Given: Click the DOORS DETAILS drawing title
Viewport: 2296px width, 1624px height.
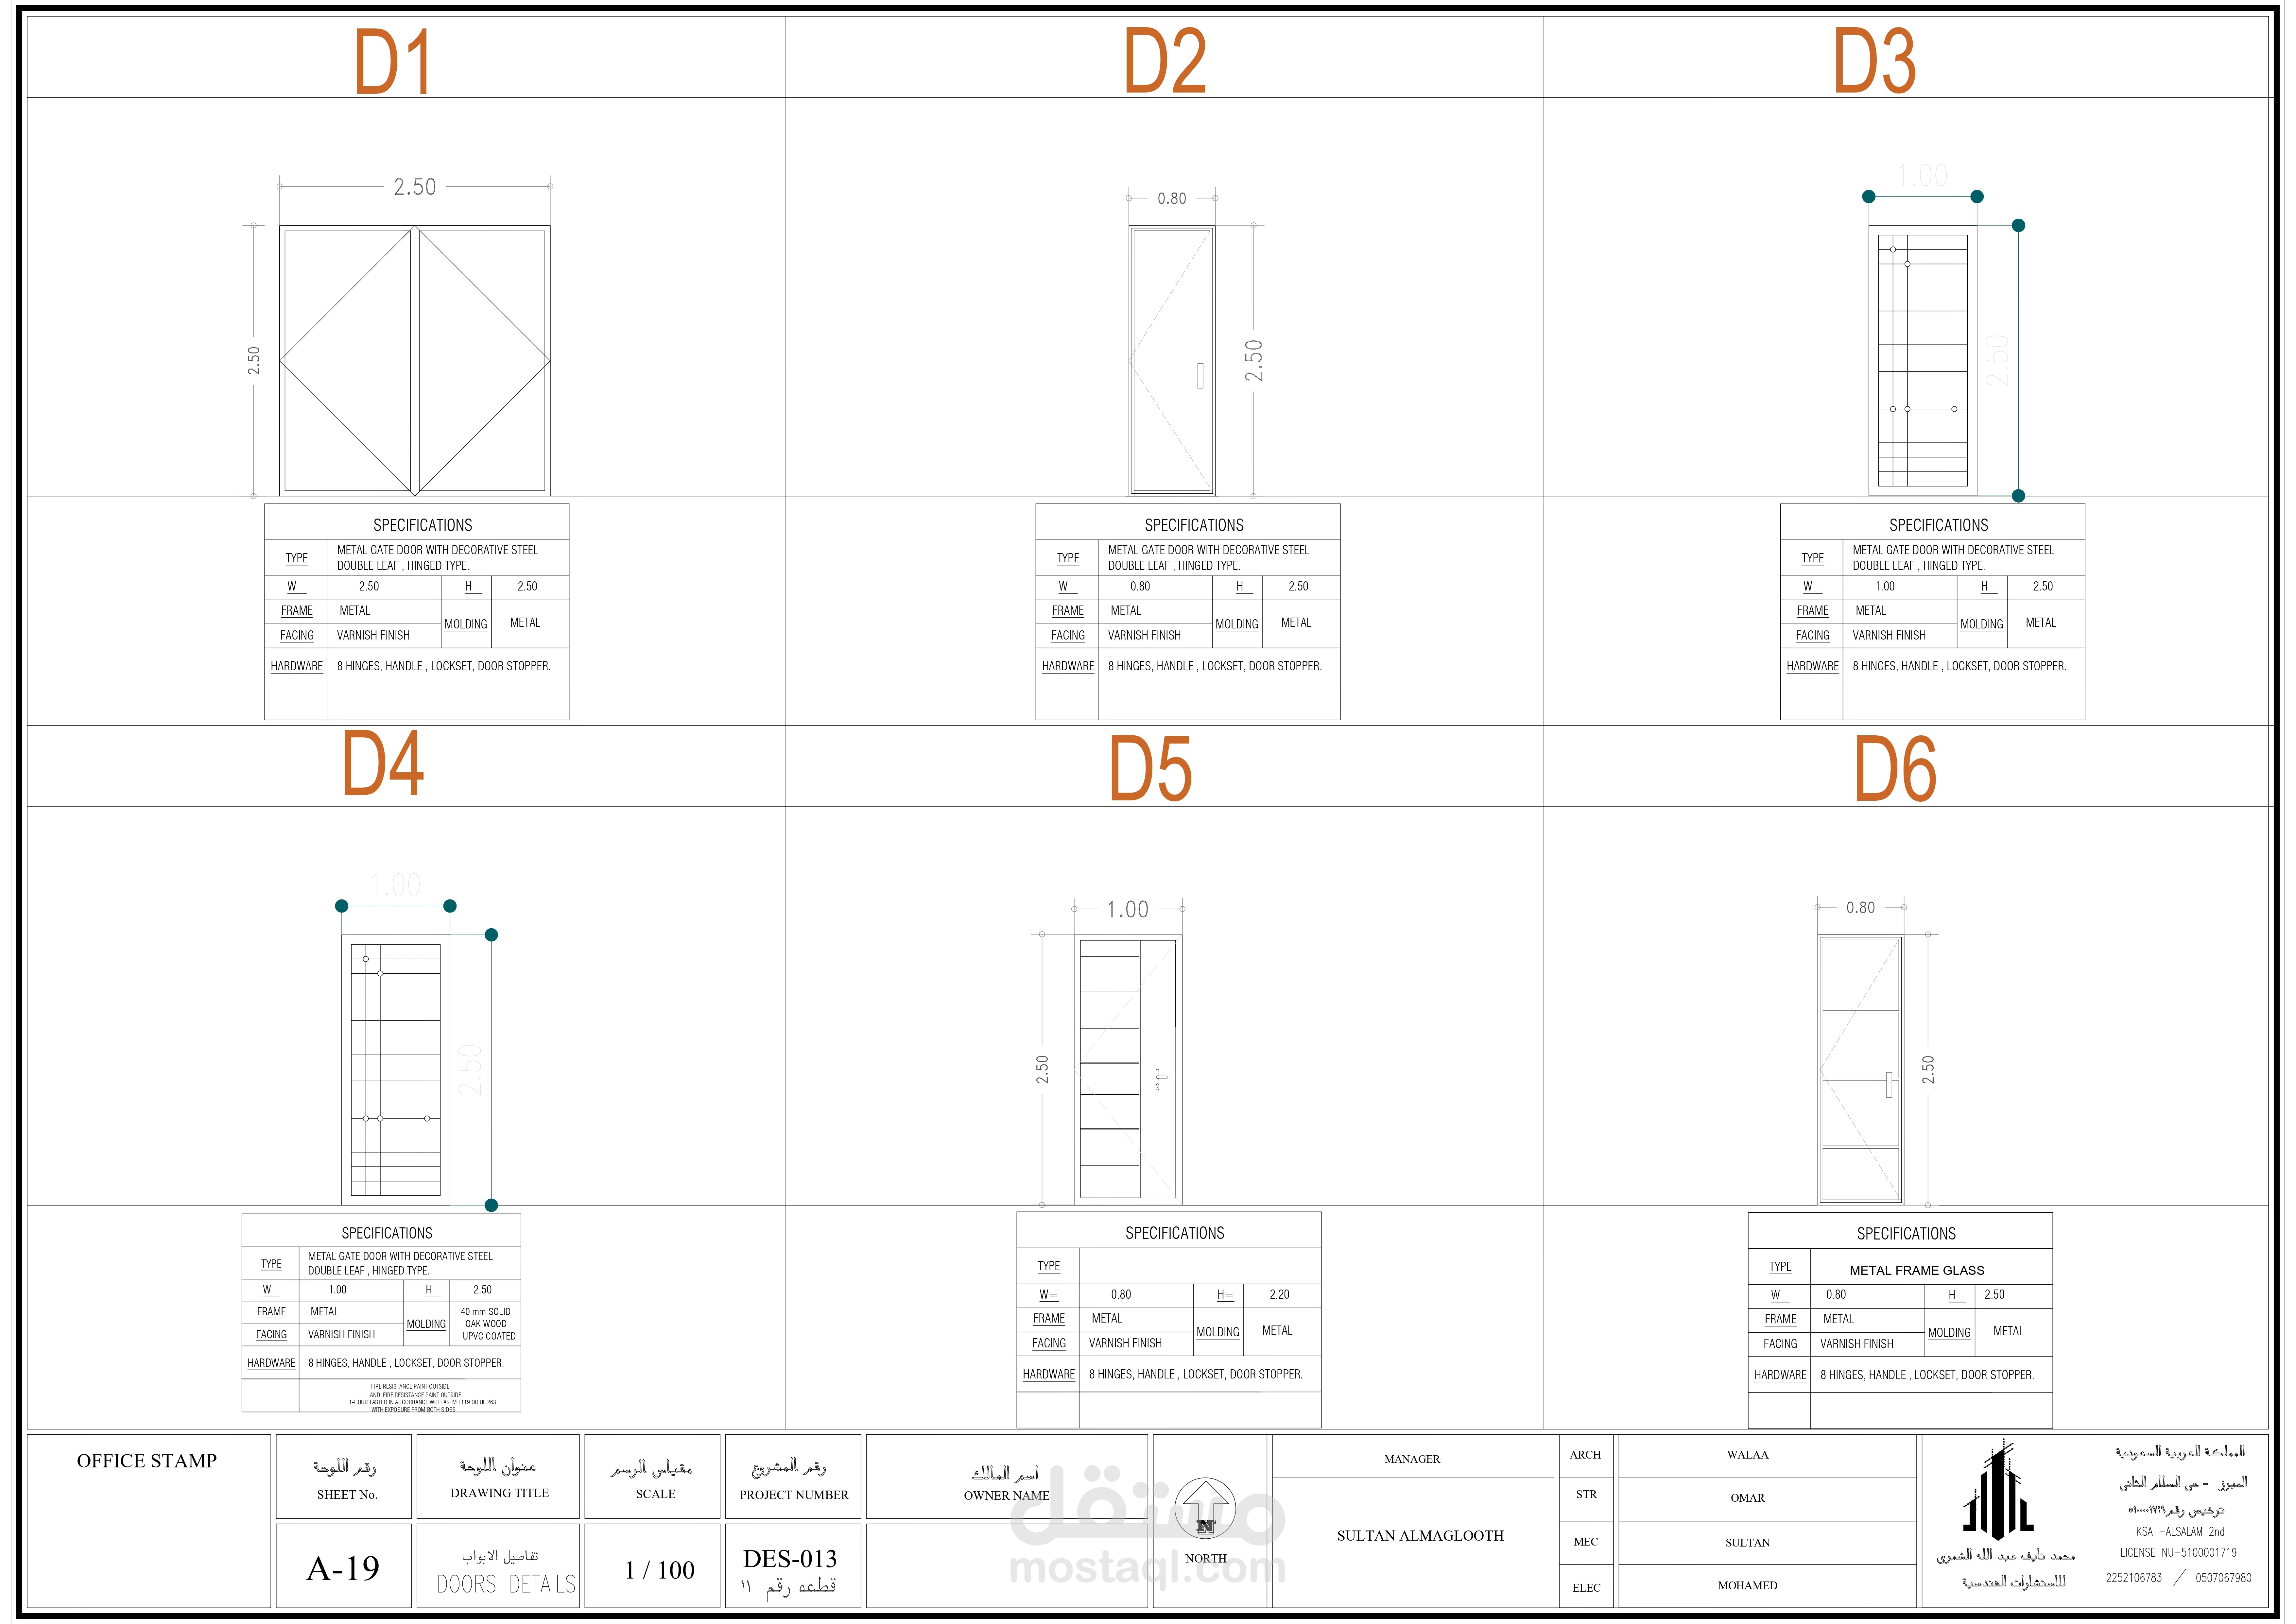Looking at the screenshot, I should tap(506, 1584).
